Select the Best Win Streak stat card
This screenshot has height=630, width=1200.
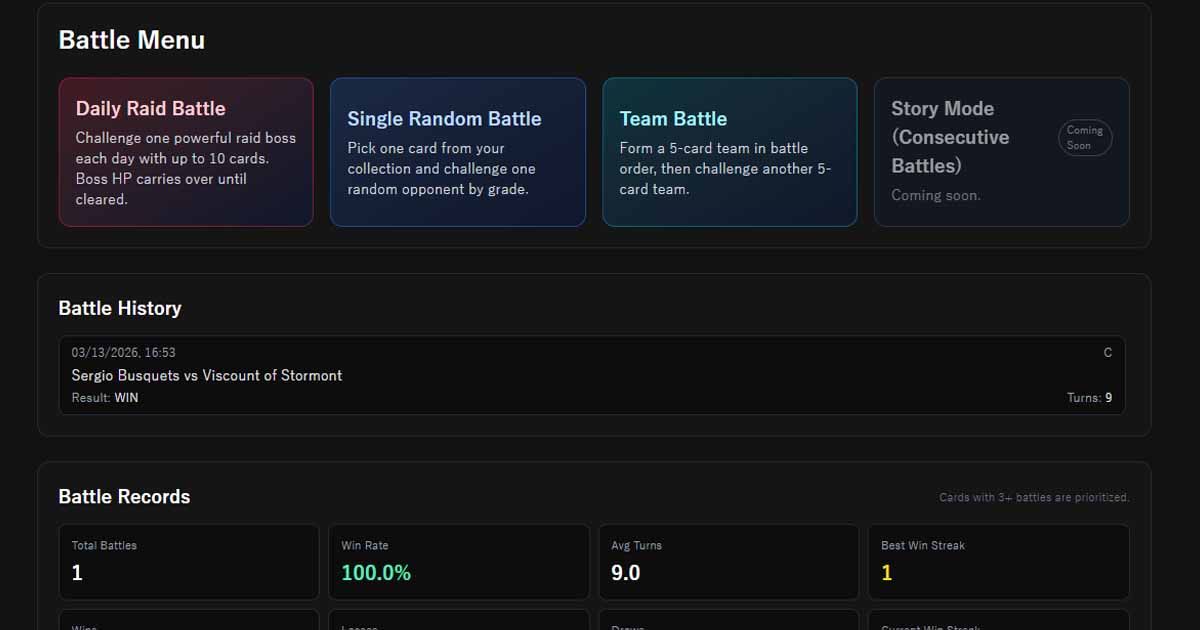point(998,561)
